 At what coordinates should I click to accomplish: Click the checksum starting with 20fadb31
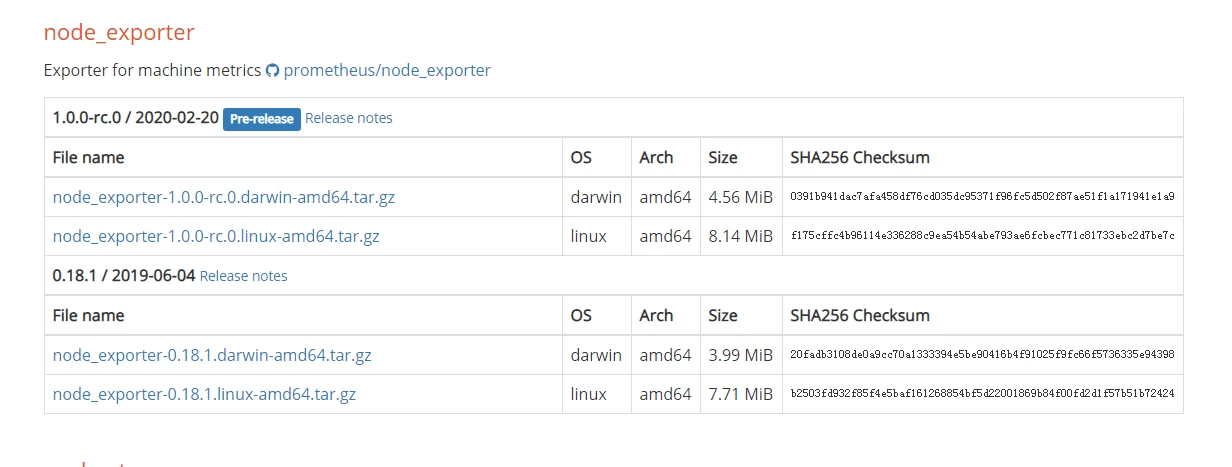click(982, 355)
